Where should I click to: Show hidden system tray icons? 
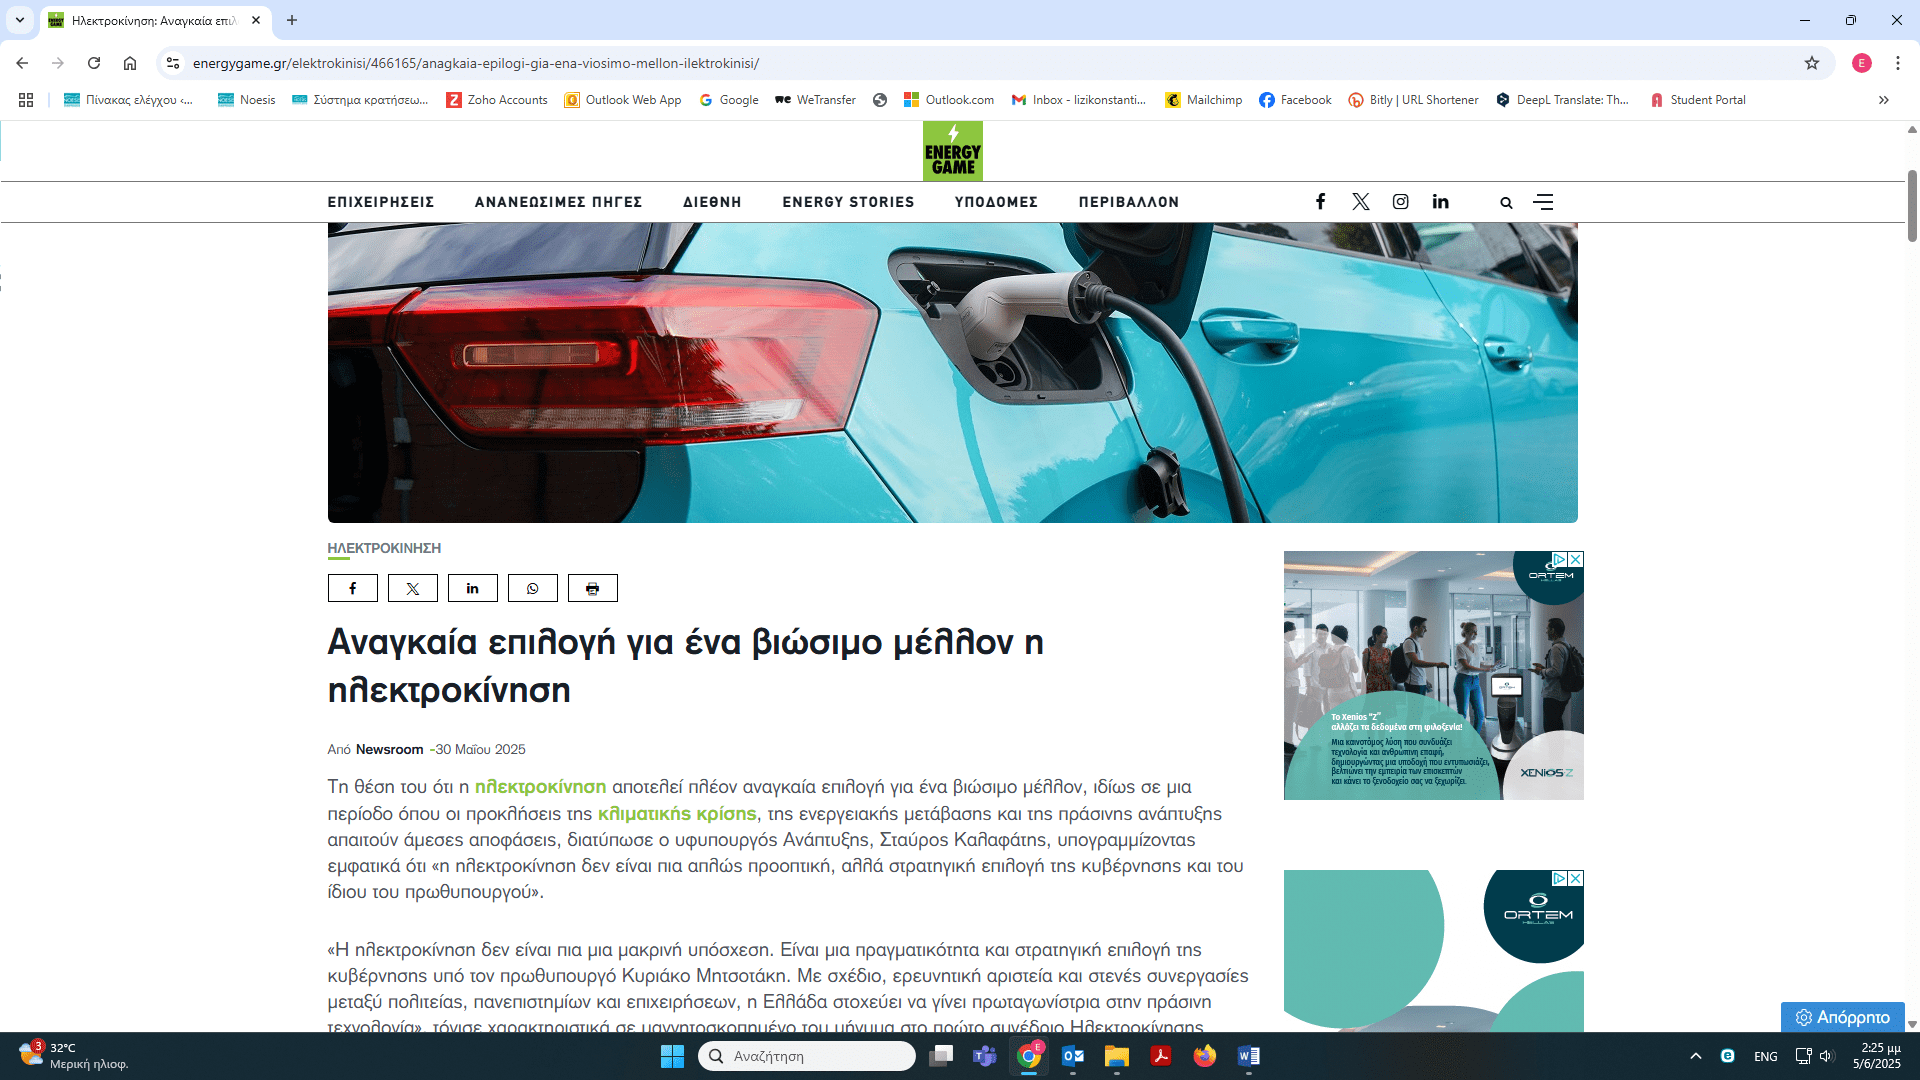1695,1056
